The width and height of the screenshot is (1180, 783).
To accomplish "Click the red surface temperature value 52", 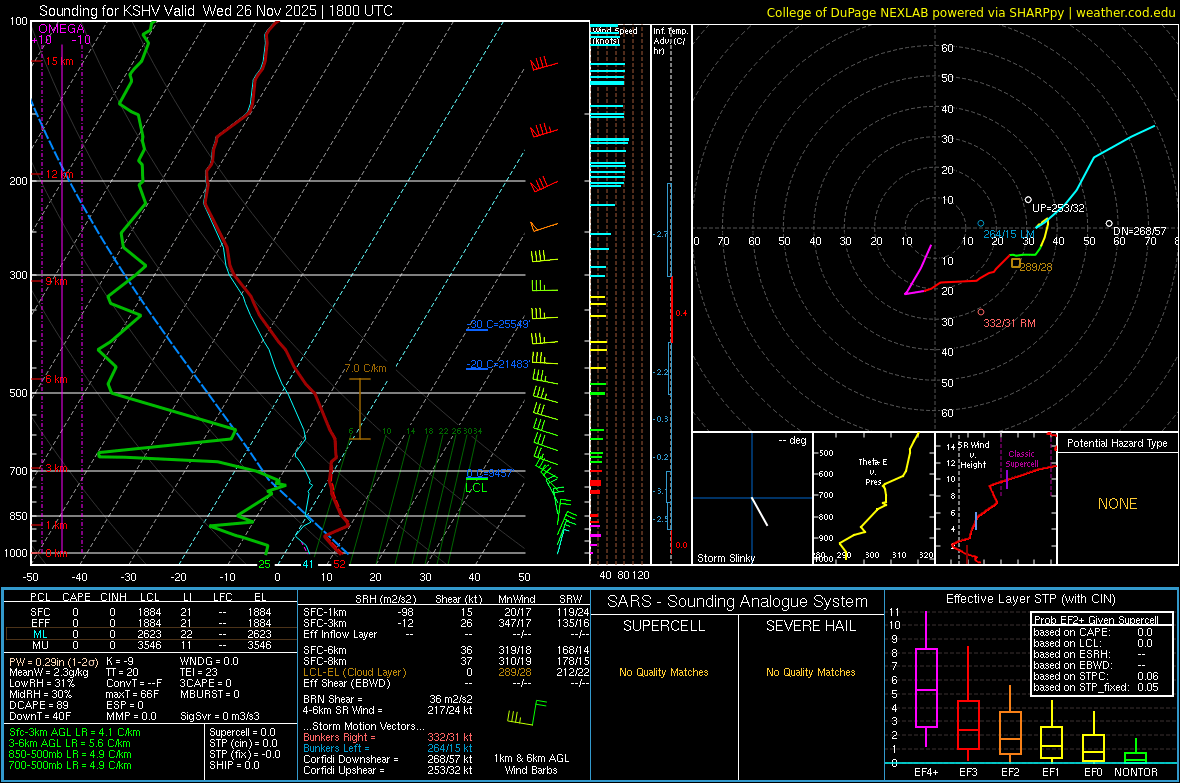I will (x=339, y=564).
